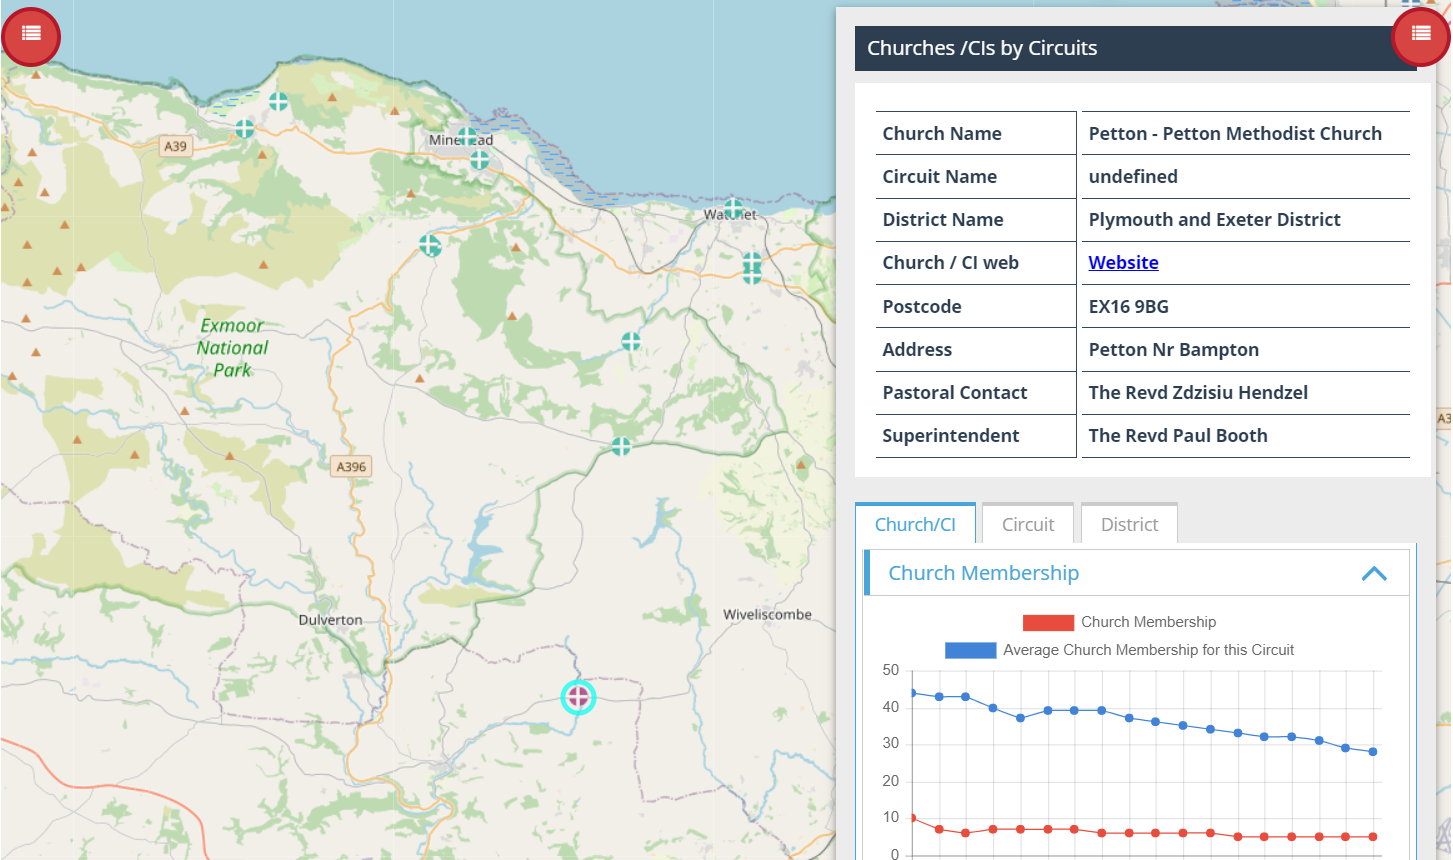Click the church marker nearest the A39 label
This screenshot has width=1453, height=860.
(x=245, y=129)
